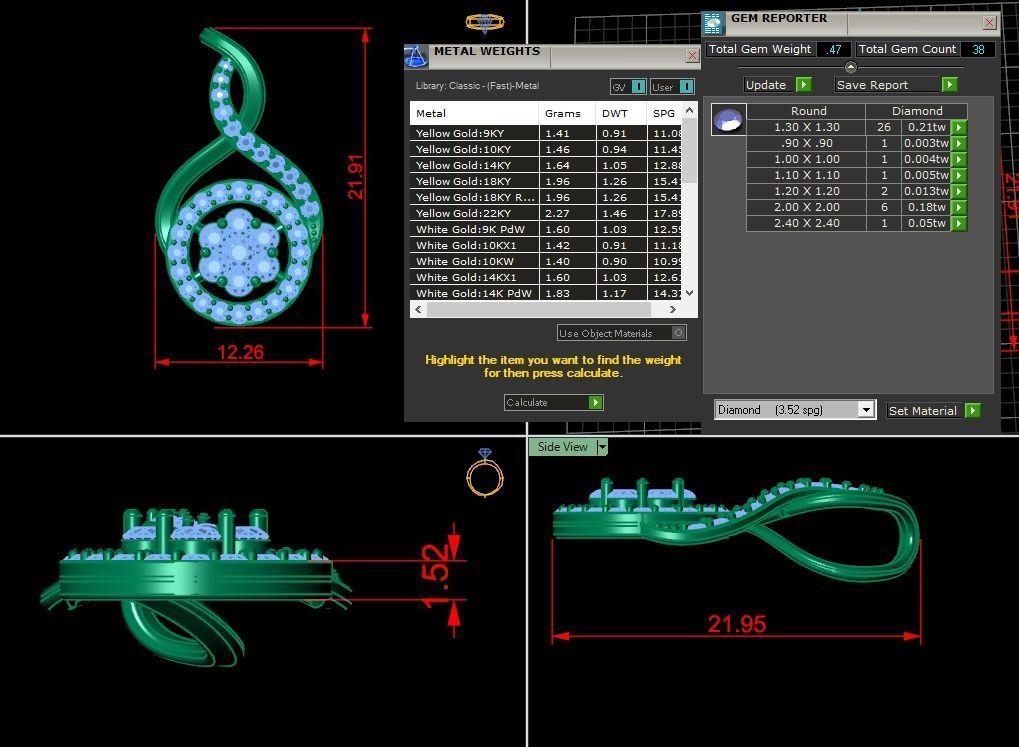Viewport: 1019px width, 747px height.
Task: Click the green arrow beside Update
Action: [x=804, y=85]
